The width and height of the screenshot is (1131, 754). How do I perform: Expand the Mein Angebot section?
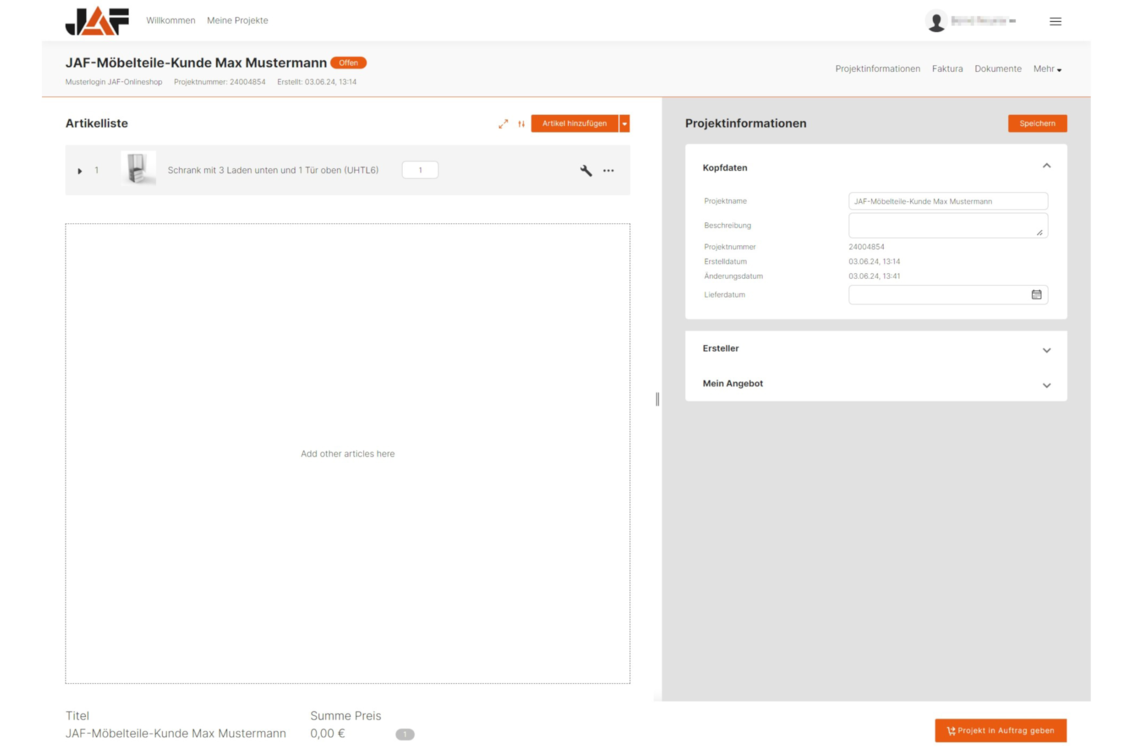[1046, 385]
